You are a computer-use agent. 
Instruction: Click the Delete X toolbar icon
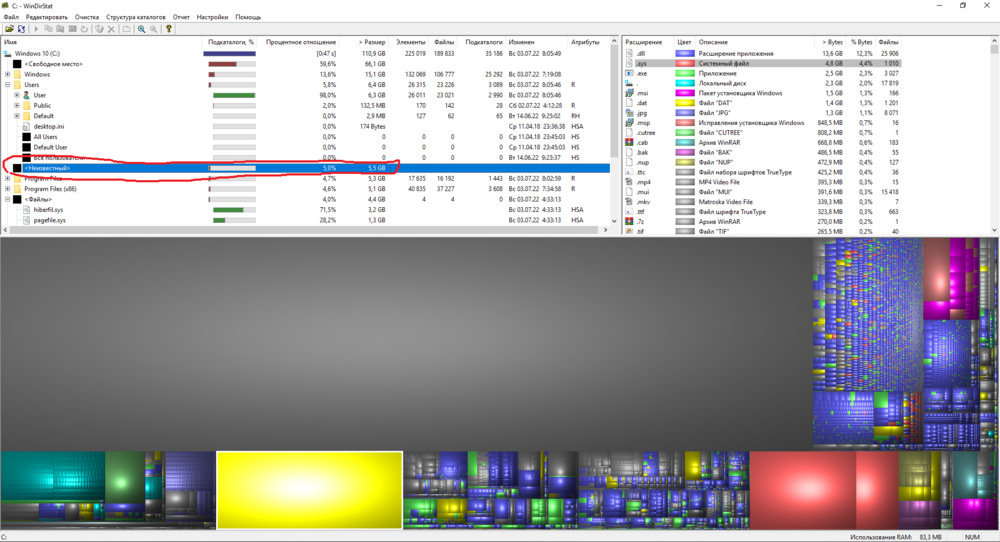(x=112, y=29)
